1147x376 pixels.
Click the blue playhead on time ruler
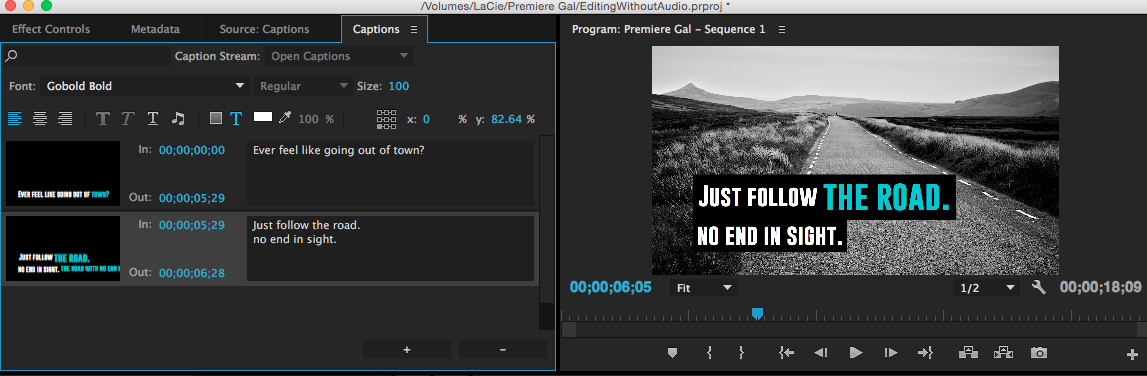(x=758, y=313)
